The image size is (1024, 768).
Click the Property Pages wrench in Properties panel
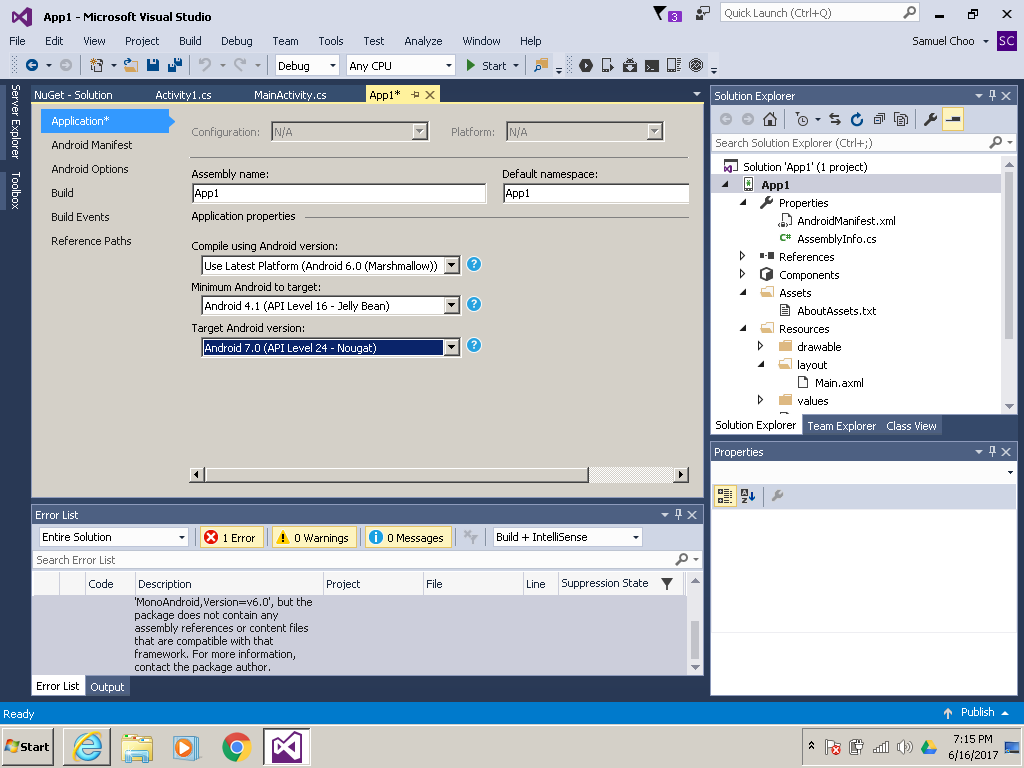[x=777, y=496]
